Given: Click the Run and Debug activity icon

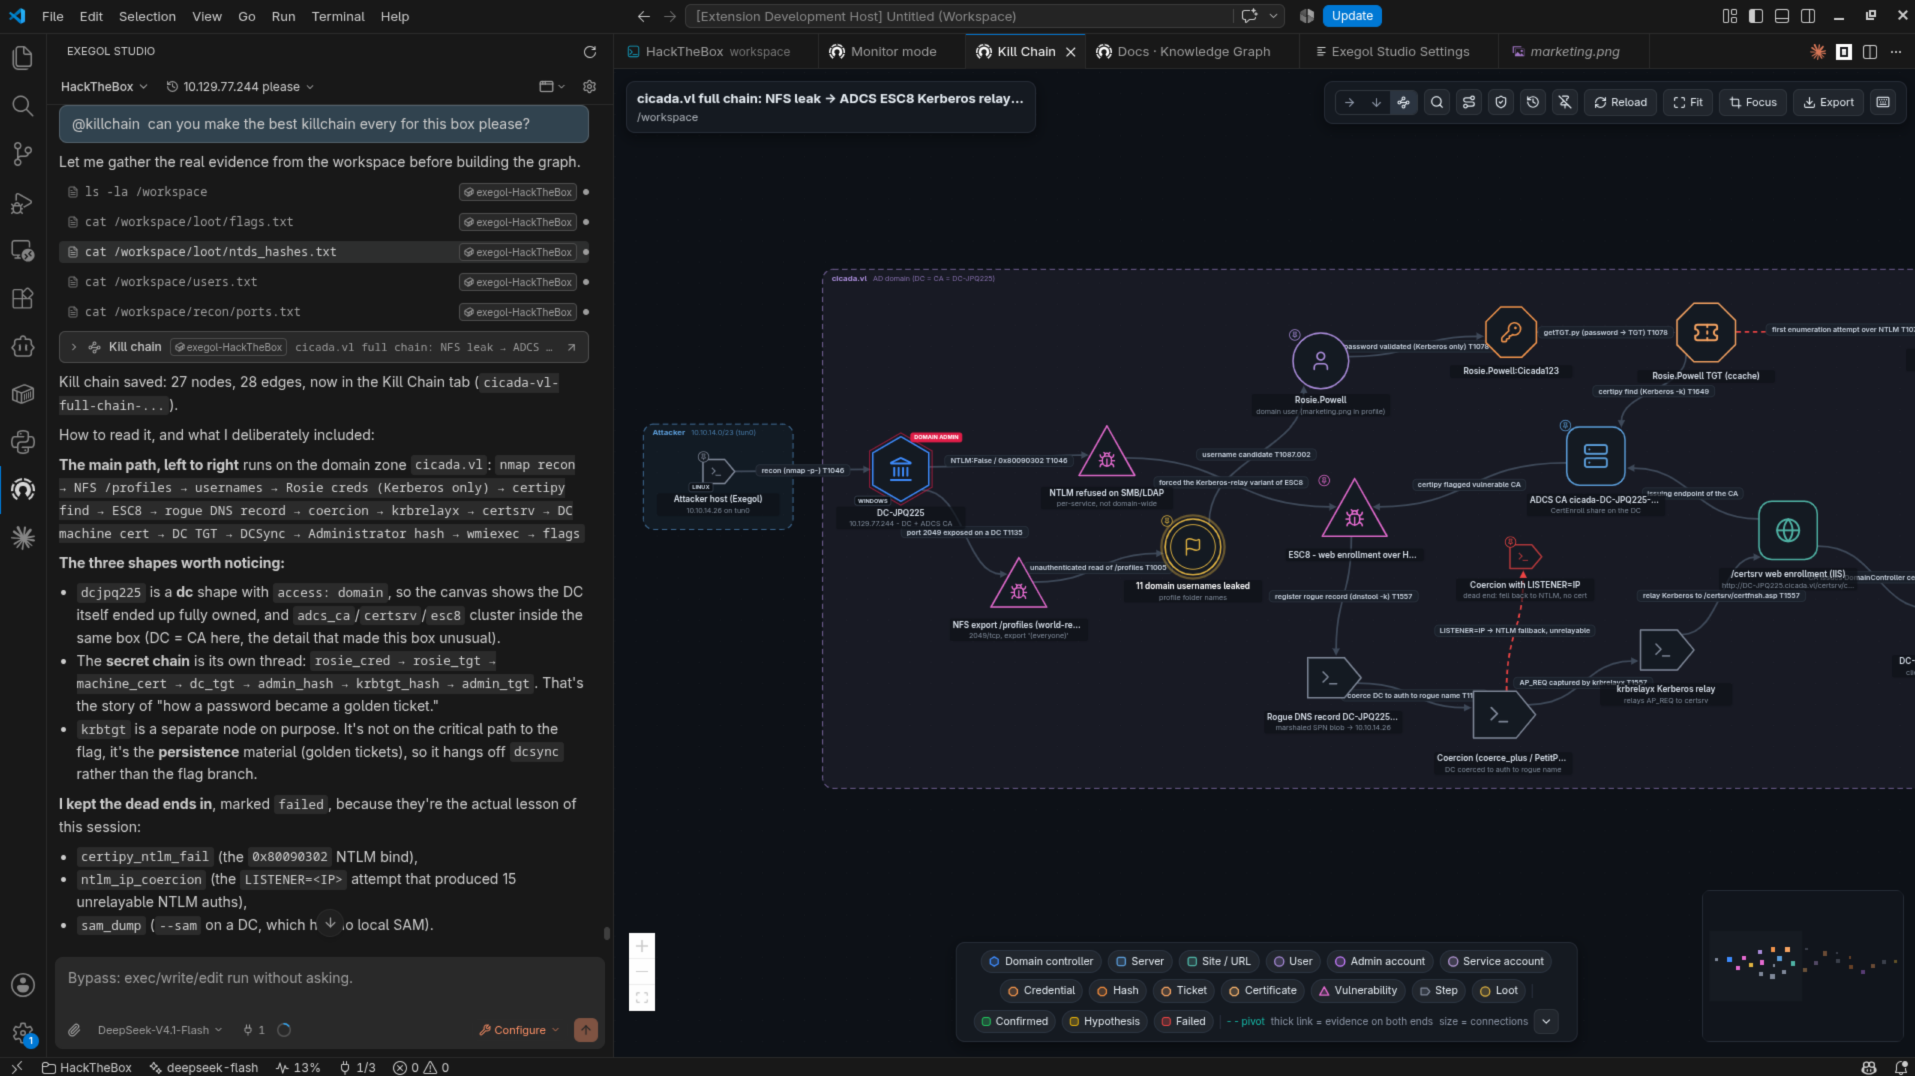Looking at the screenshot, I should [x=22, y=203].
